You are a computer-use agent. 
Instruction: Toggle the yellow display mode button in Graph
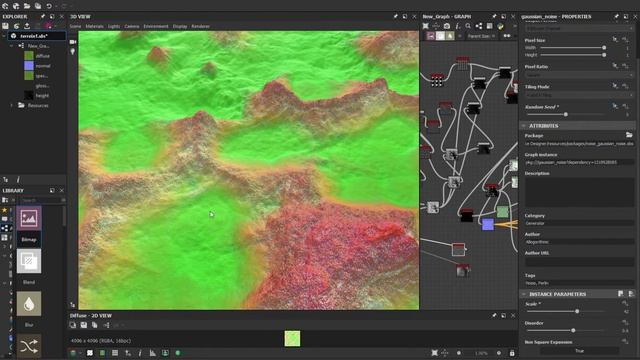click(450, 36)
